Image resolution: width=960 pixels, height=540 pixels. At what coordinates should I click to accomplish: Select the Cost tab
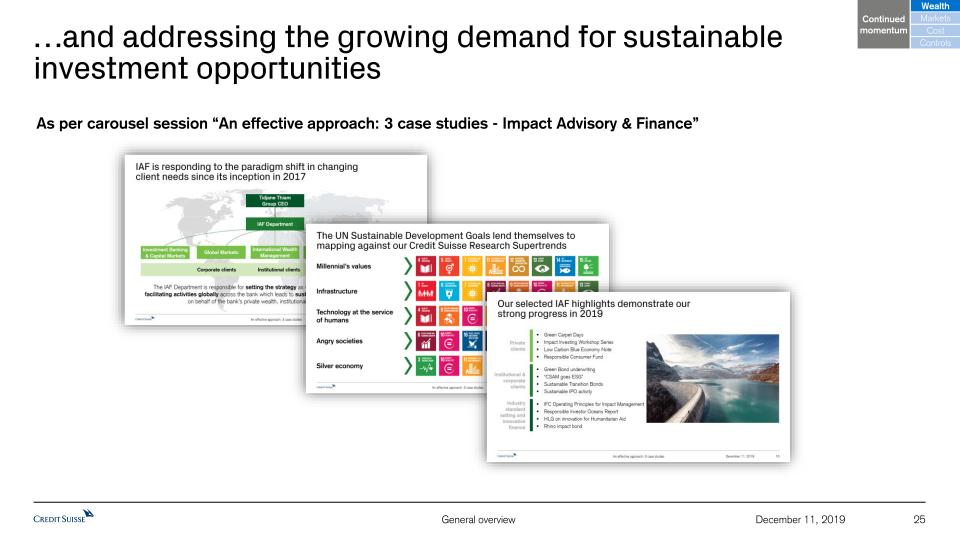point(934,31)
